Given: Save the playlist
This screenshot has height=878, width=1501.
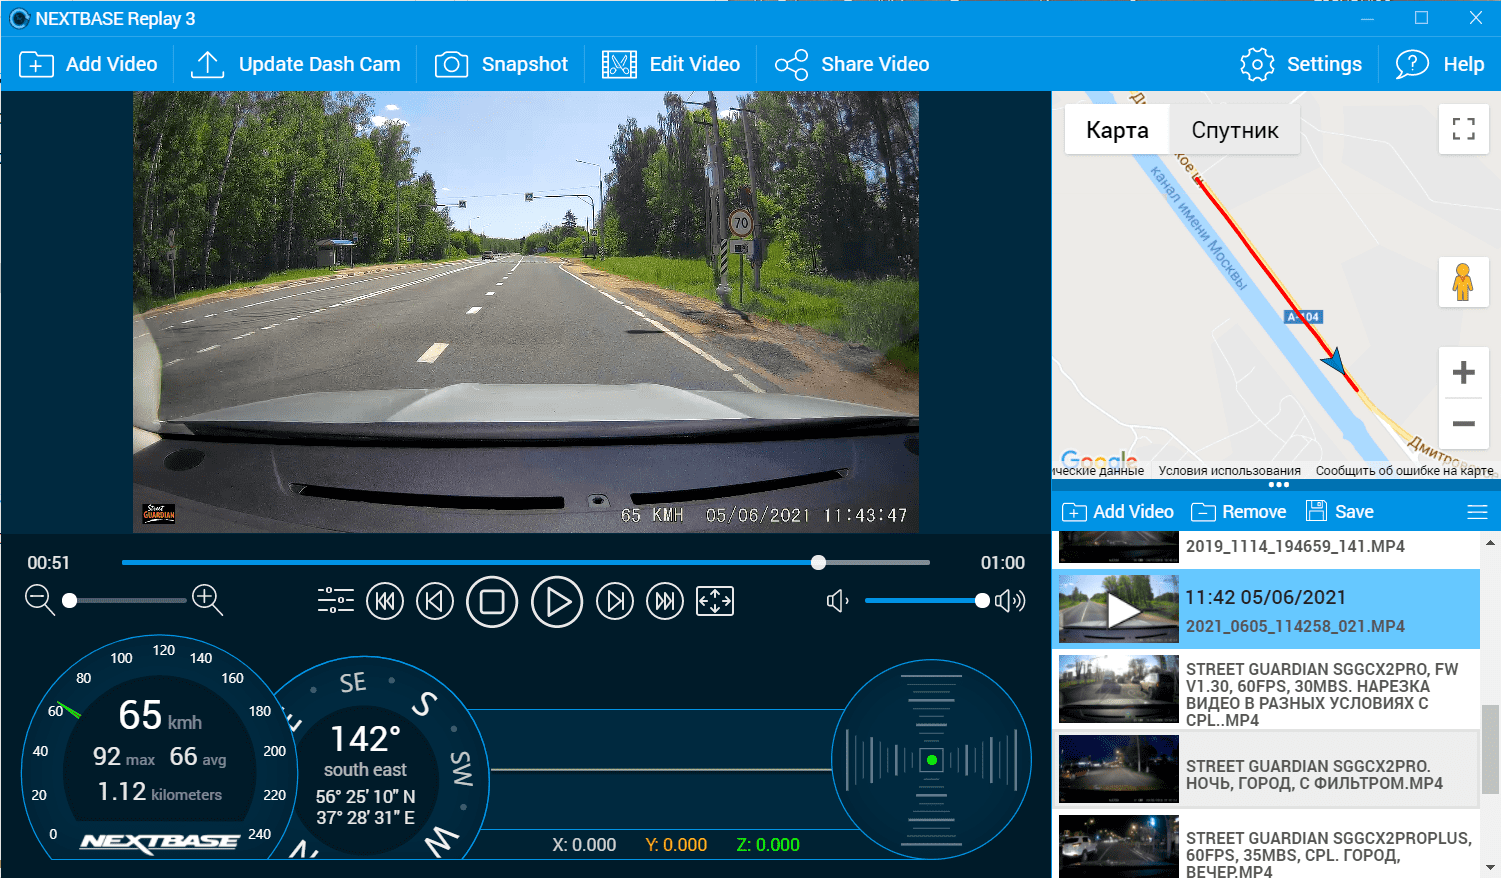Looking at the screenshot, I should 1340,512.
